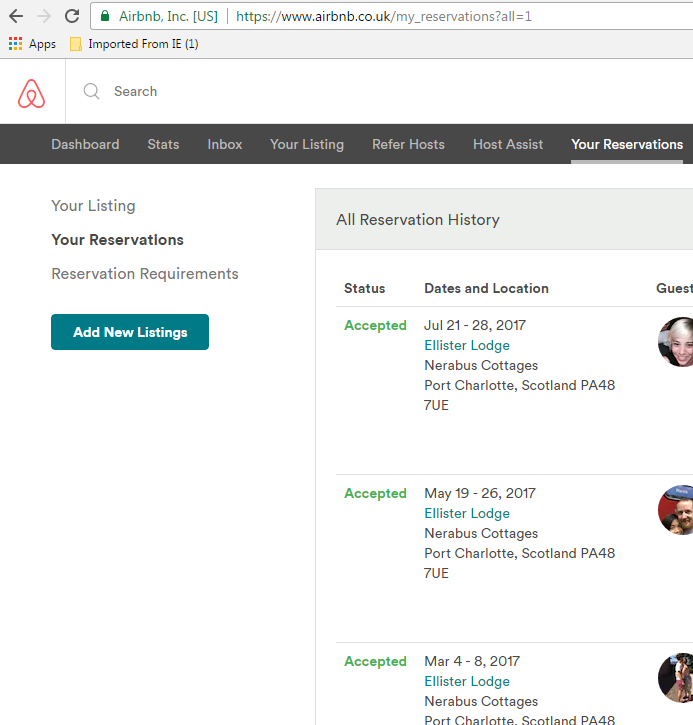Open Reservation Requirements in sidebar
The image size is (693, 725).
click(145, 274)
